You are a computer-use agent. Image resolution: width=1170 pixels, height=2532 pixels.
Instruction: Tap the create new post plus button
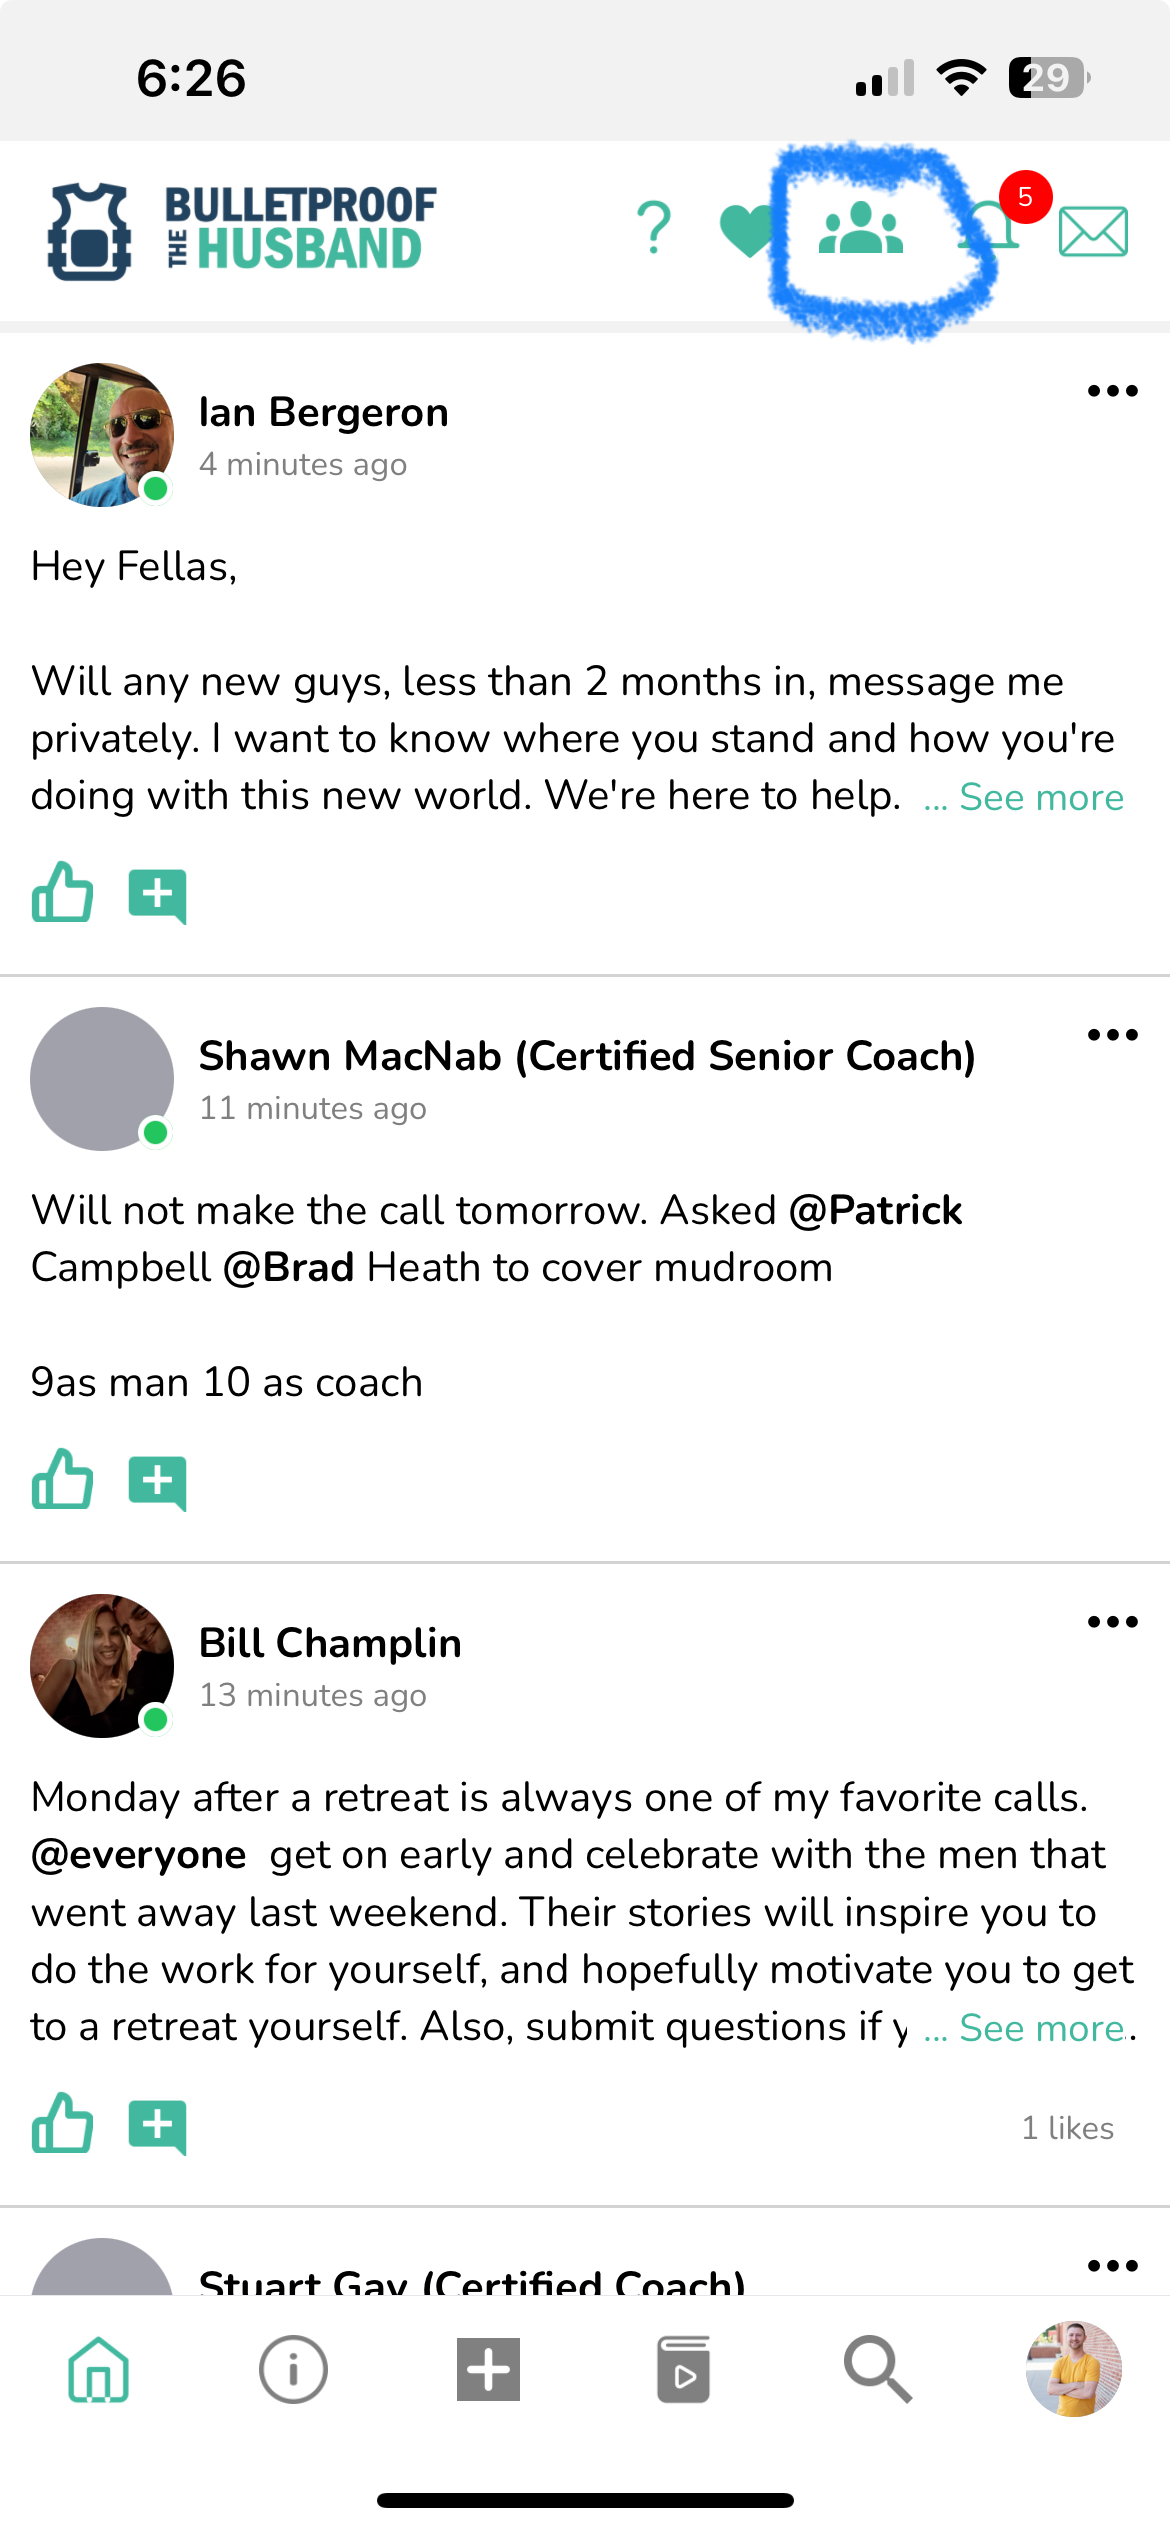(488, 2369)
